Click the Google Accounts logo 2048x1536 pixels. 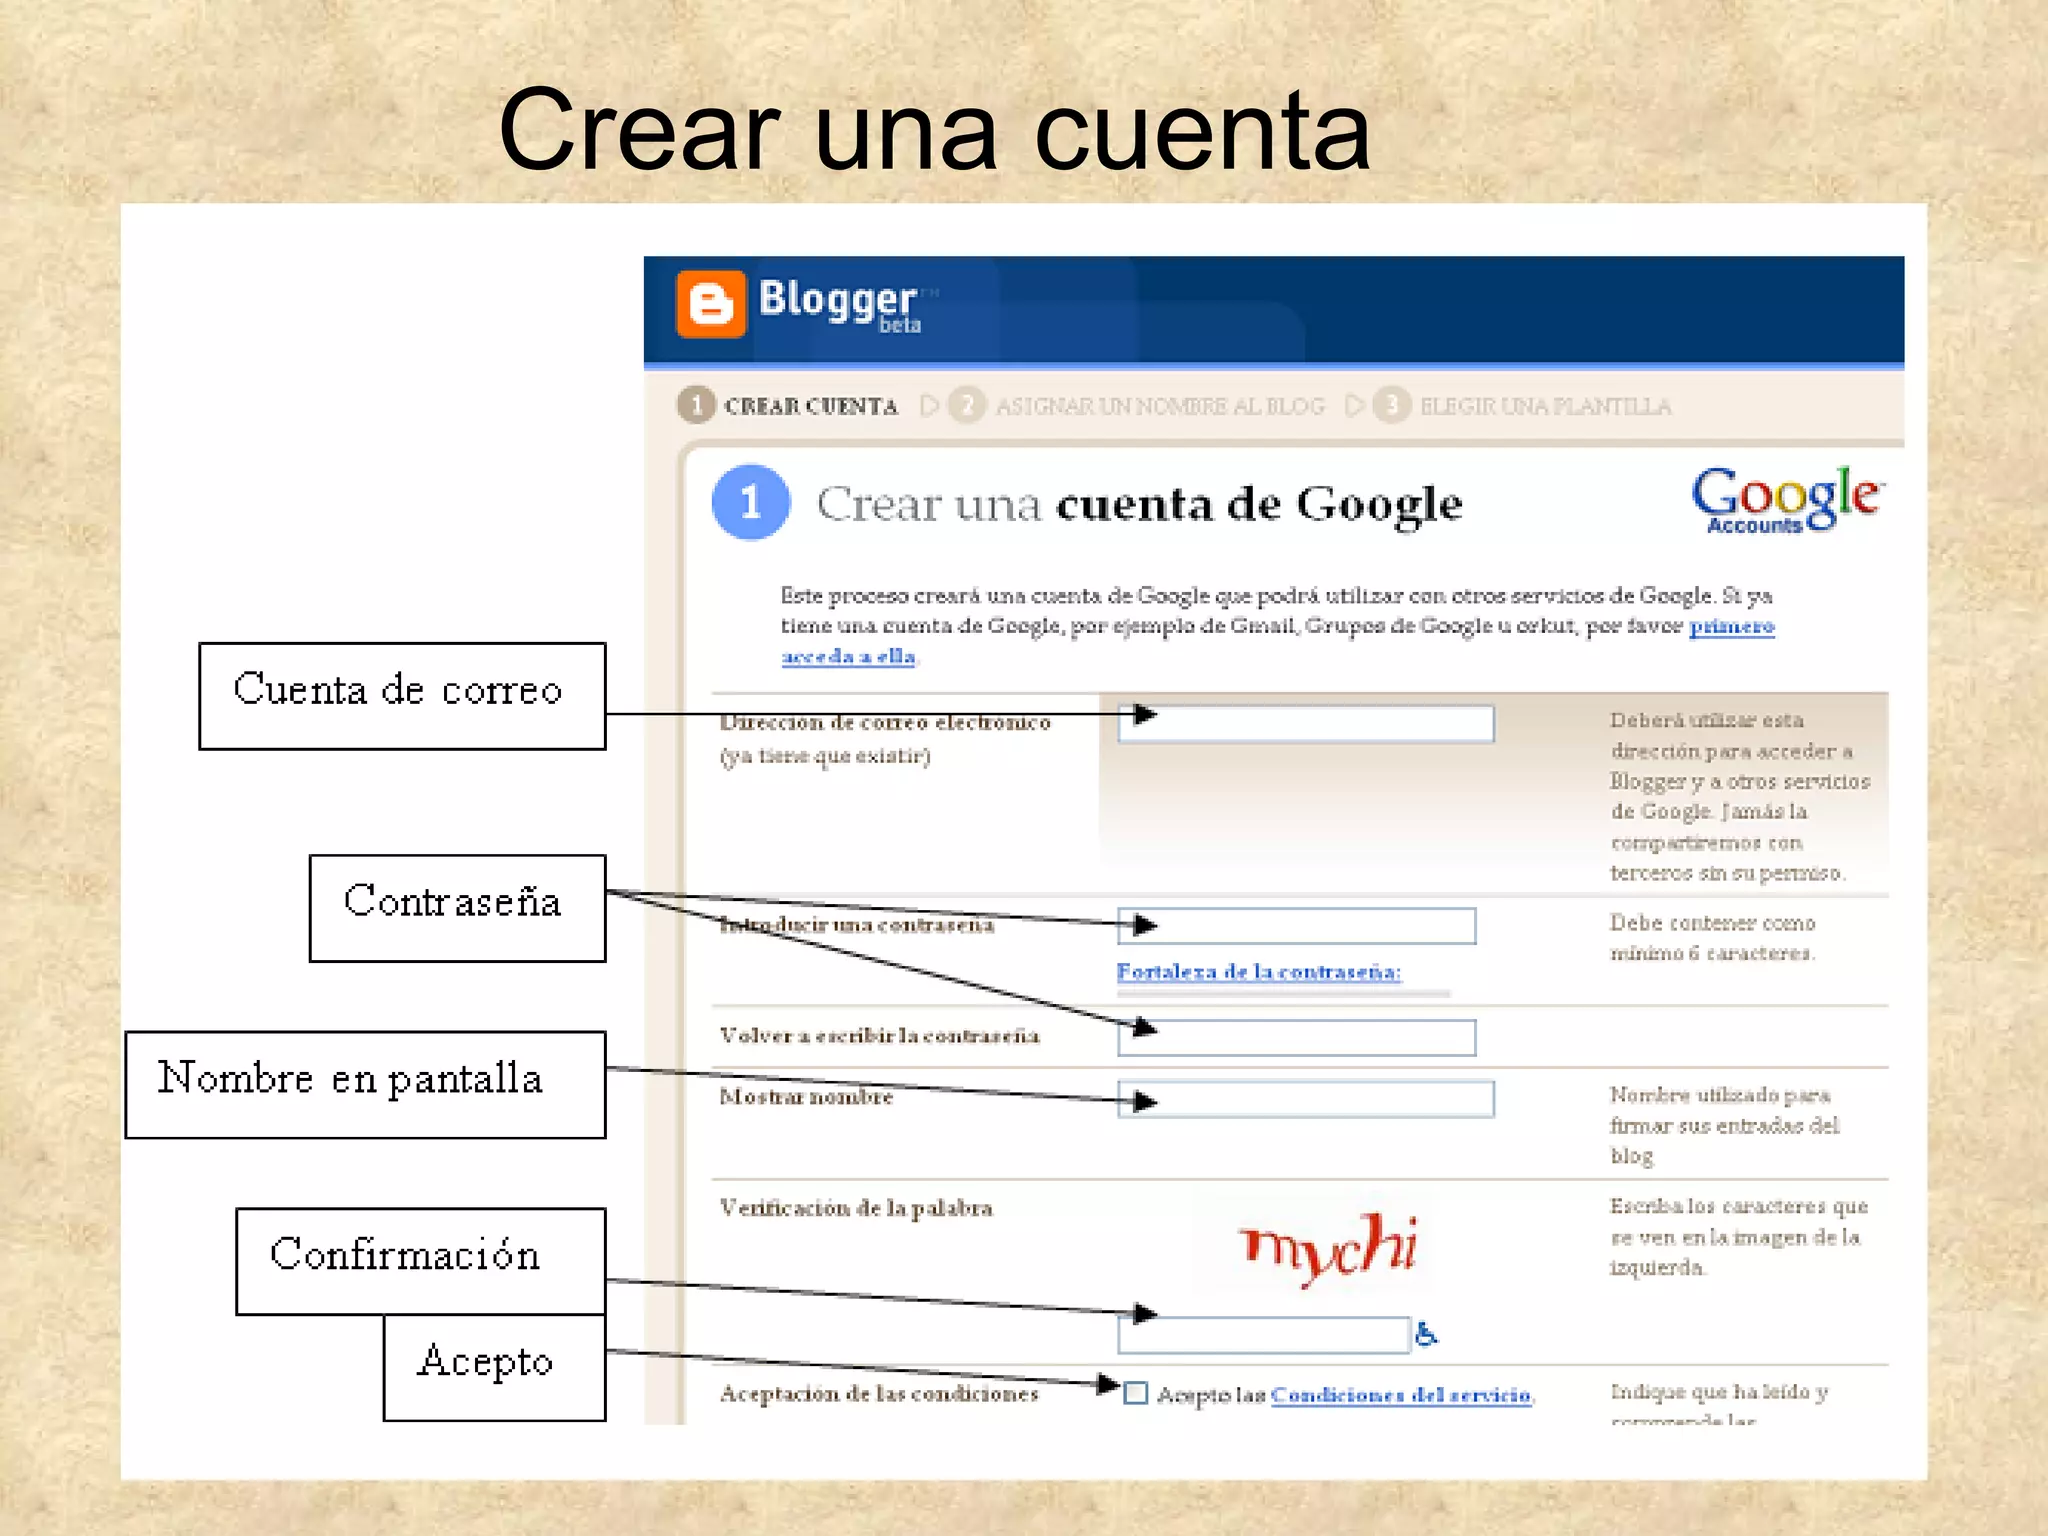[1786, 500]
